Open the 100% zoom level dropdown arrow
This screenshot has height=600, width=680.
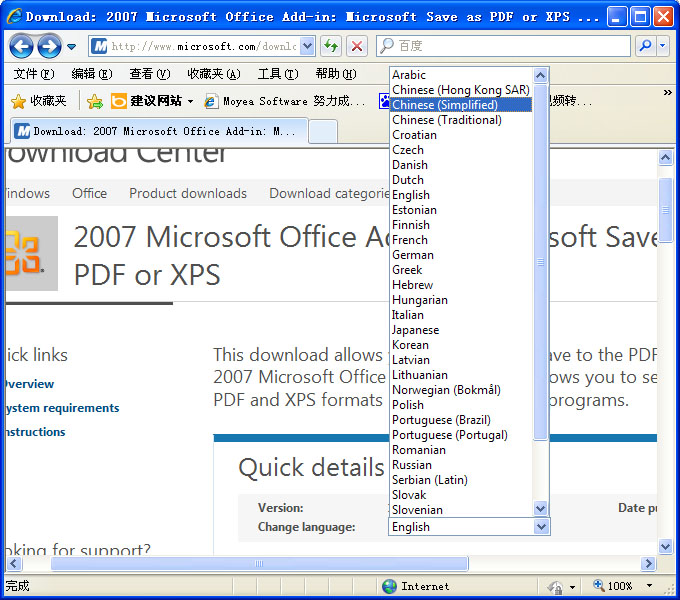649,586
